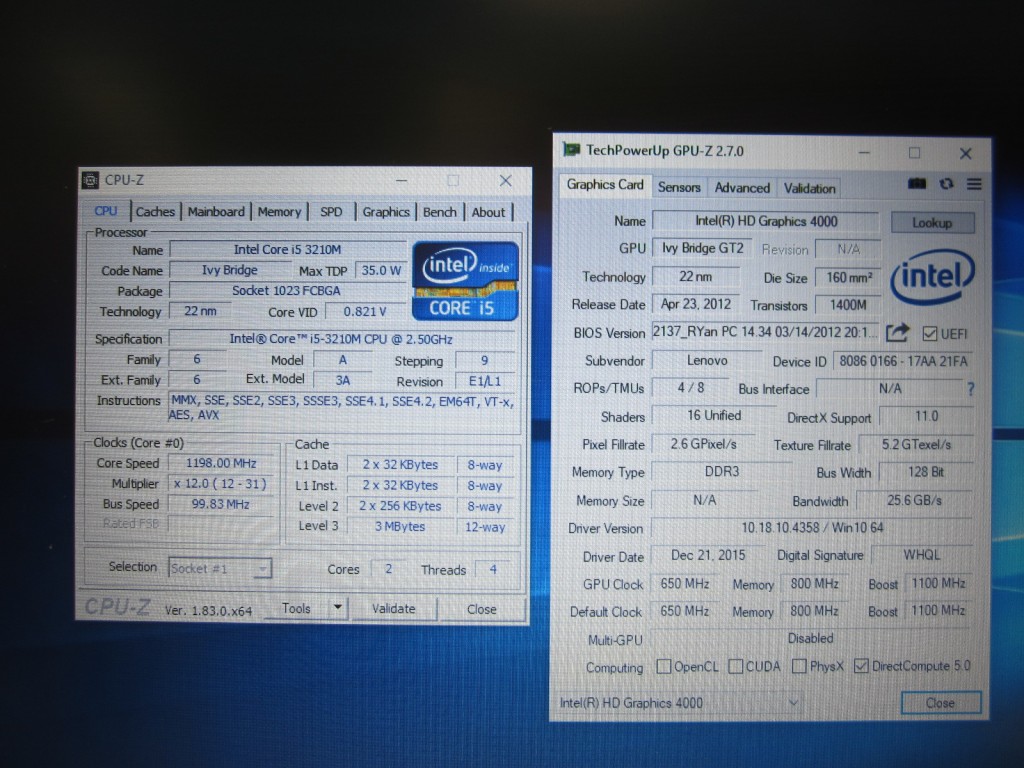This screenshot has height=768, width=1024.
Task: Toggle the CUDA checkbox
Action: coord(735,666)
